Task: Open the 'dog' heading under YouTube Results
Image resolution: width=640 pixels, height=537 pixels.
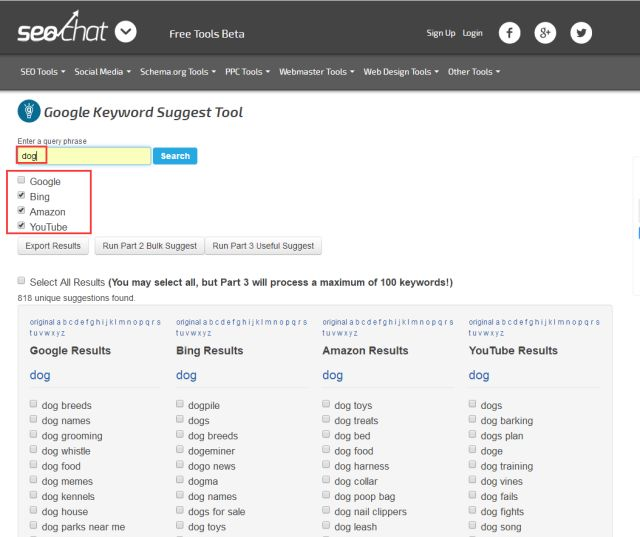Action: tap(479, 375)
